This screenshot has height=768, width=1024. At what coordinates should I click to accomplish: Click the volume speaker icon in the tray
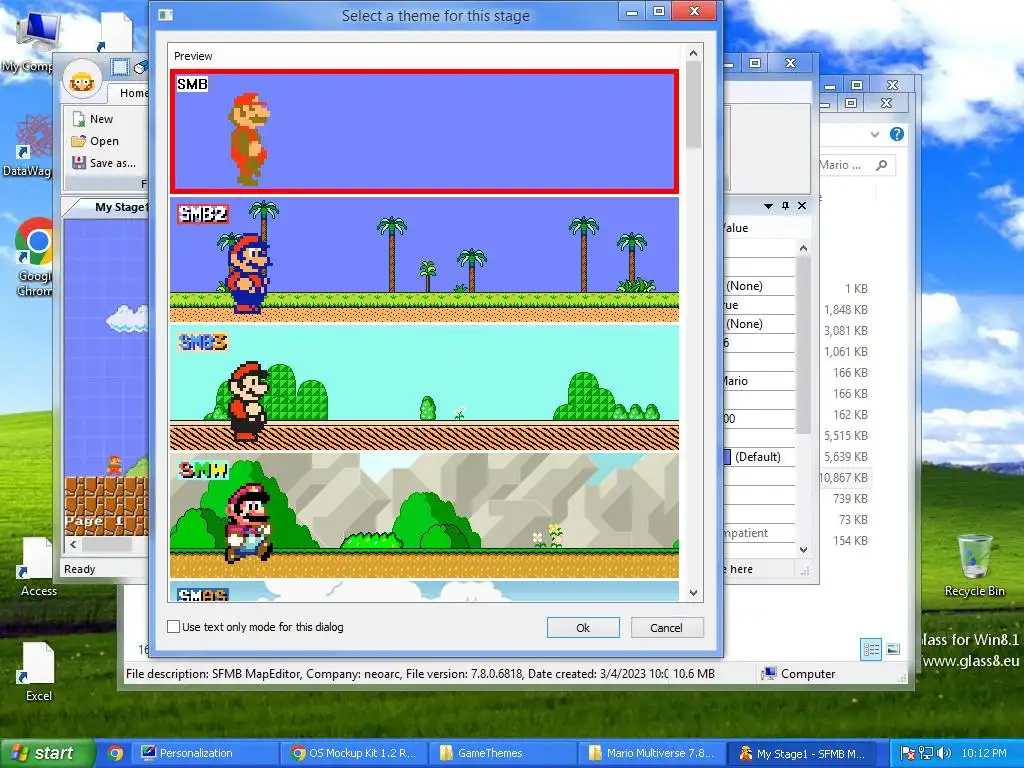point(943,753)
